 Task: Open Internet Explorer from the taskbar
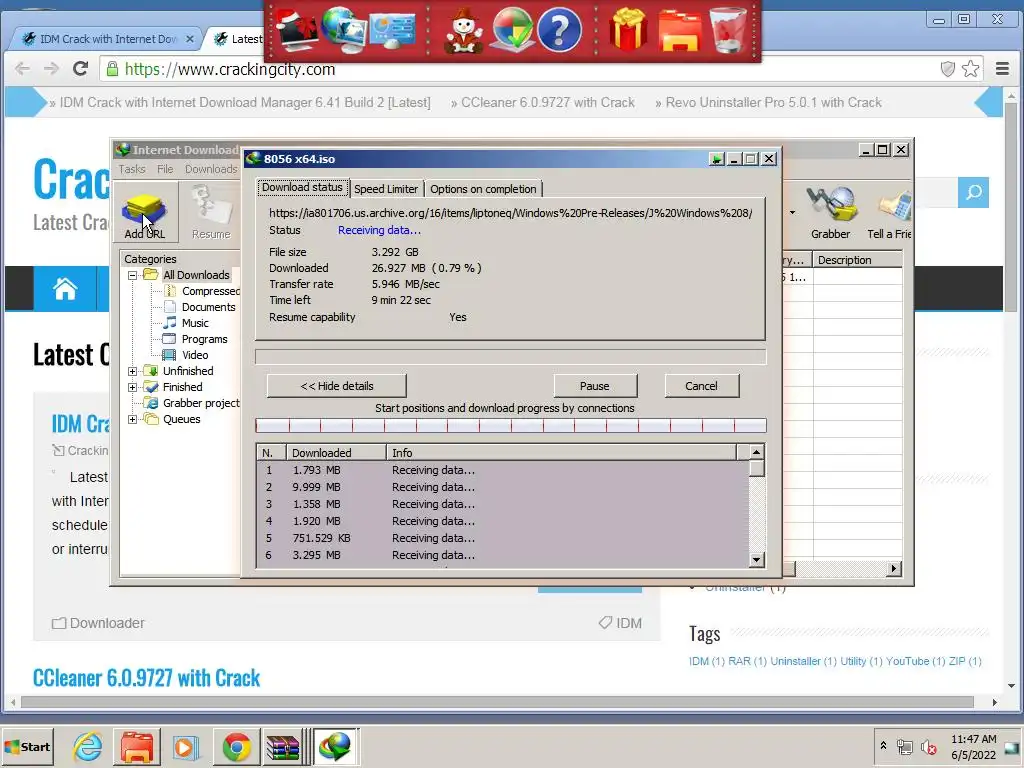[88, 746]
